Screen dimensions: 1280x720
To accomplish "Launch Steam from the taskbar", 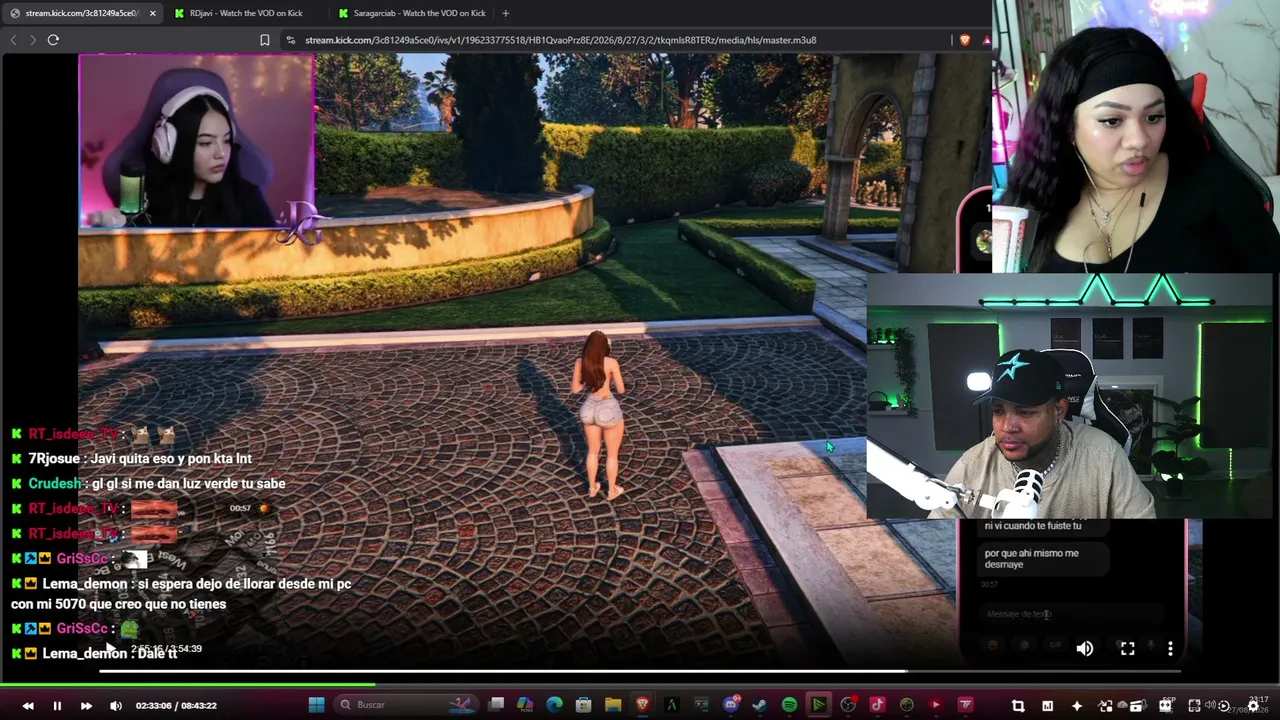I will (760, 705).
